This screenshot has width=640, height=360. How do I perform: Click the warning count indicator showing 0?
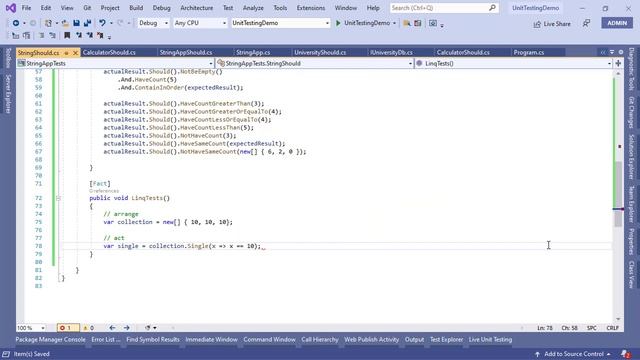89,328
